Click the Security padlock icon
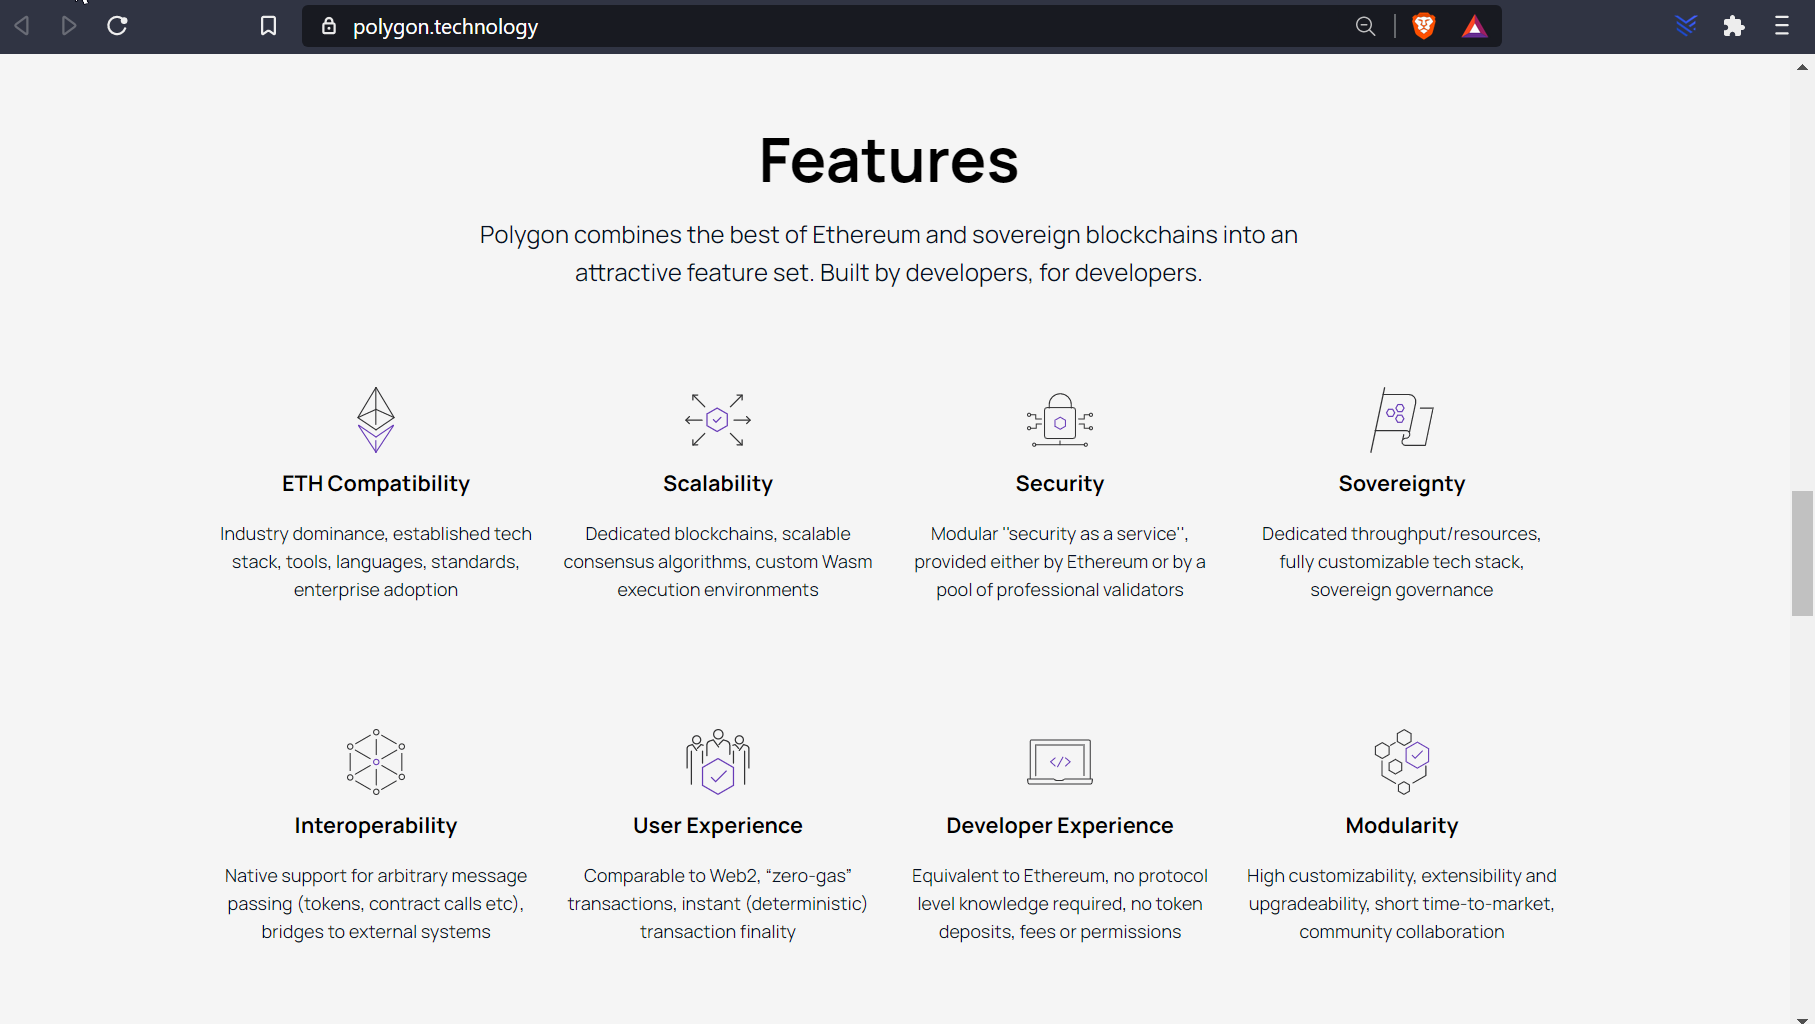Image resolution: width=1815 pixels, height=1024 pixels. (1060, 420)
